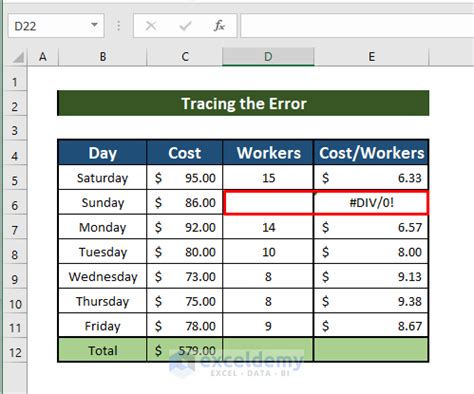Select the workers cell with 14
474x394 pixels.
268,227
